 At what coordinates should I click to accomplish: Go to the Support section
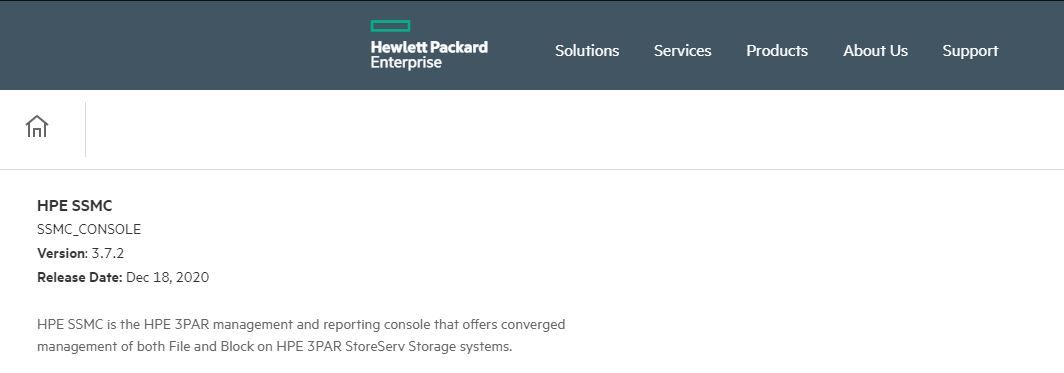(x=970, y=51)
